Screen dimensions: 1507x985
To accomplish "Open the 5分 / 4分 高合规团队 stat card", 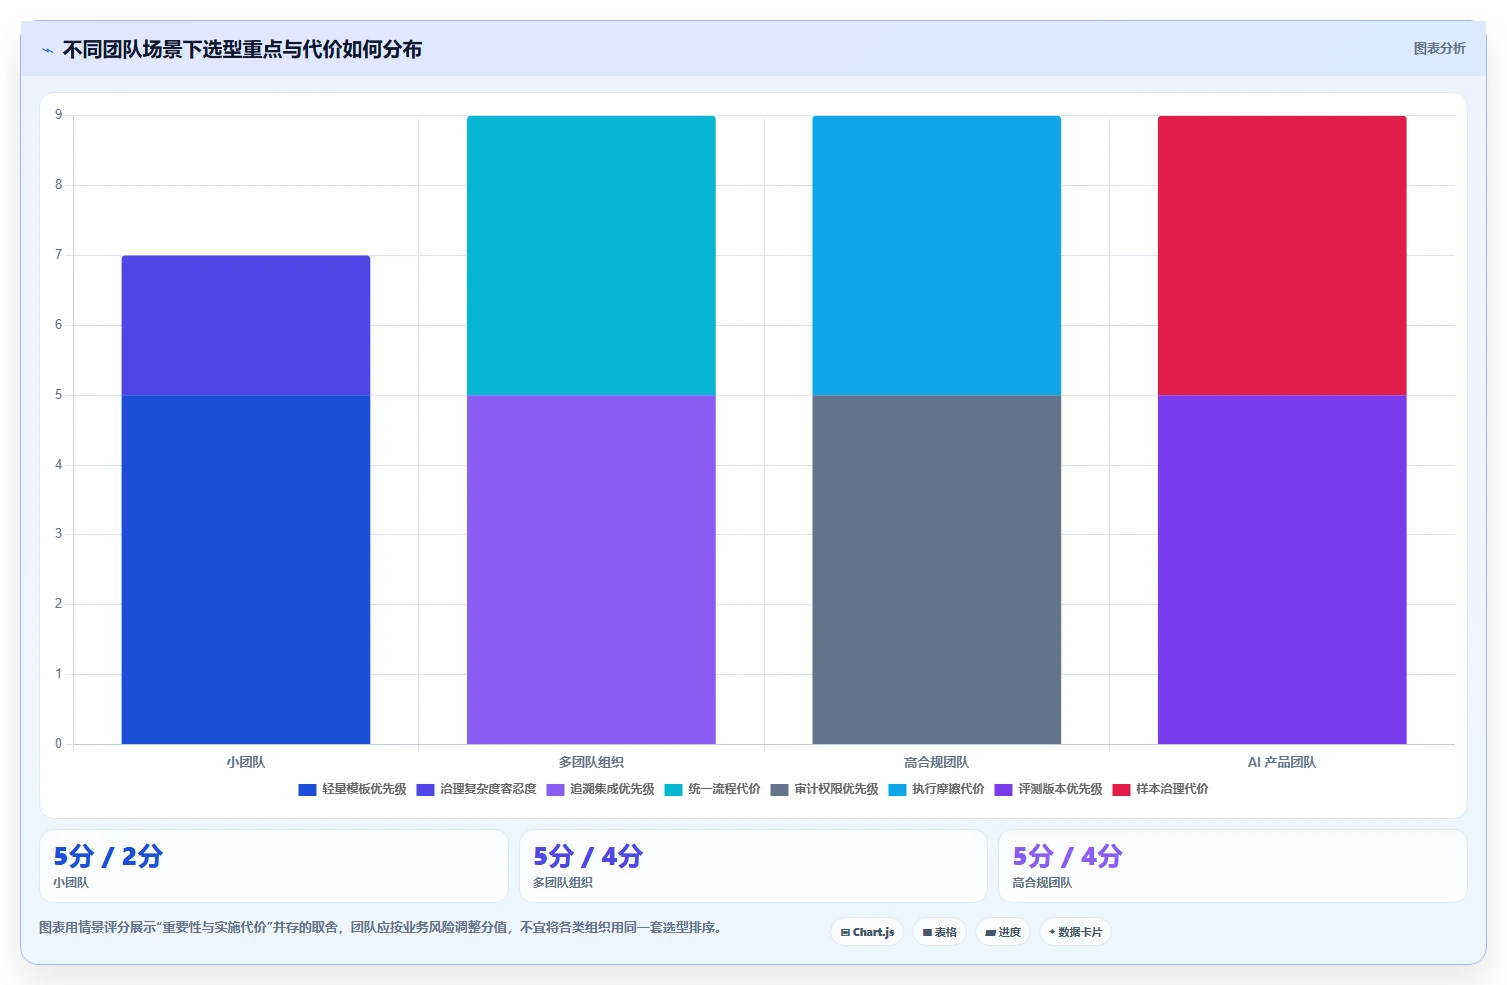I will (1233, 866).
